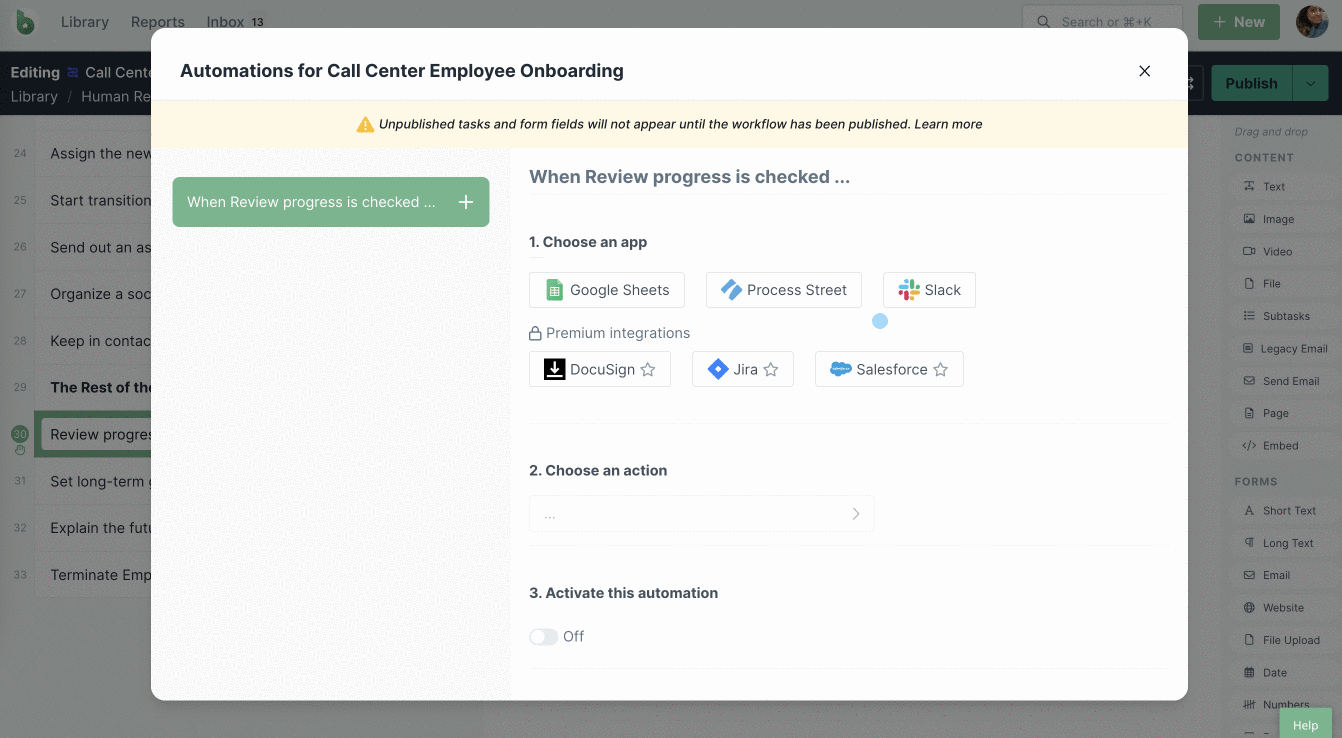Open the Library menu
This screenshot has width=1342, height=738.
[85, 22]
